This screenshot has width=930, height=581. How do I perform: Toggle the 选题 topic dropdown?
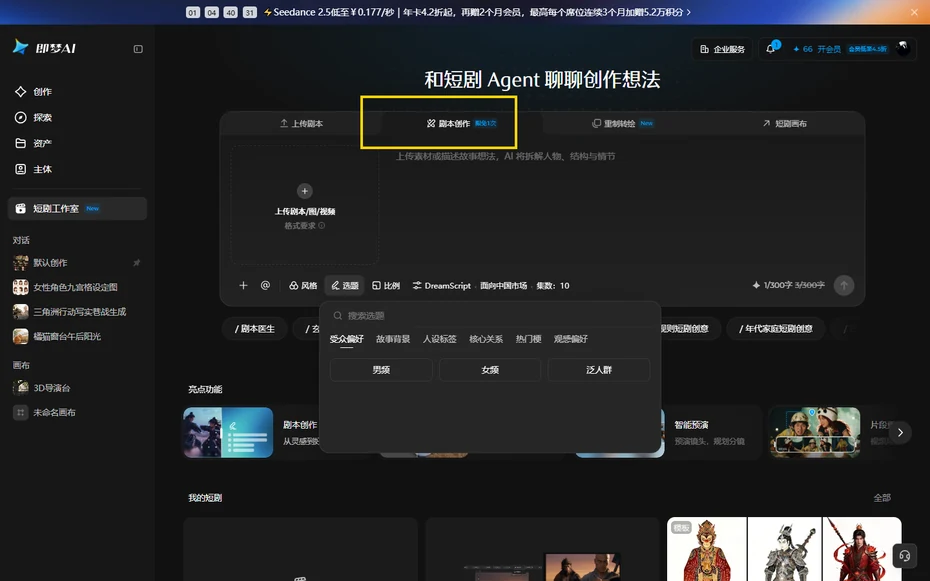[x=345, y=285]
